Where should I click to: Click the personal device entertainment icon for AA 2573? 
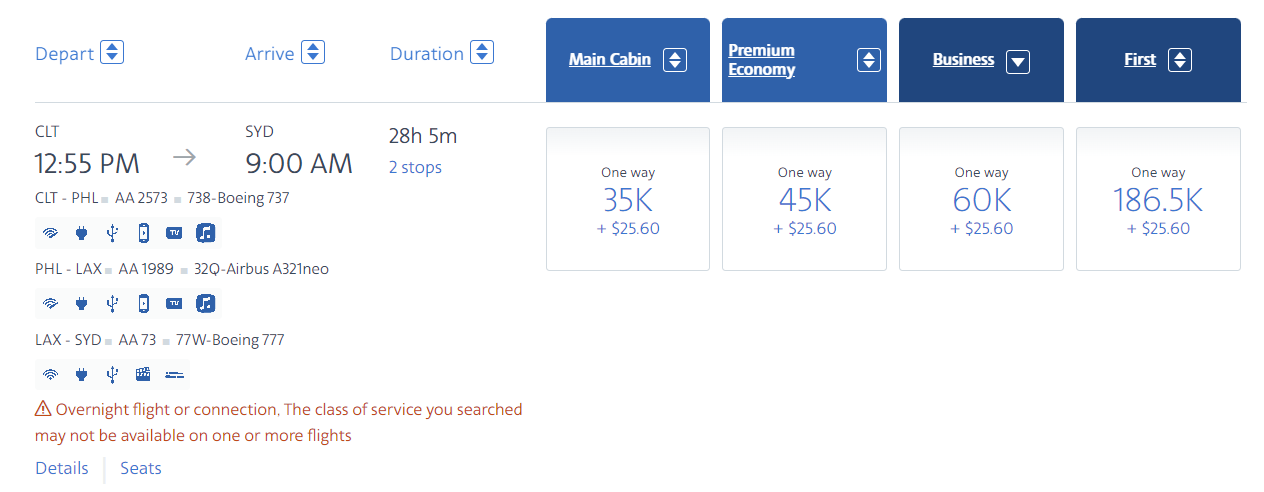point(143,233)
